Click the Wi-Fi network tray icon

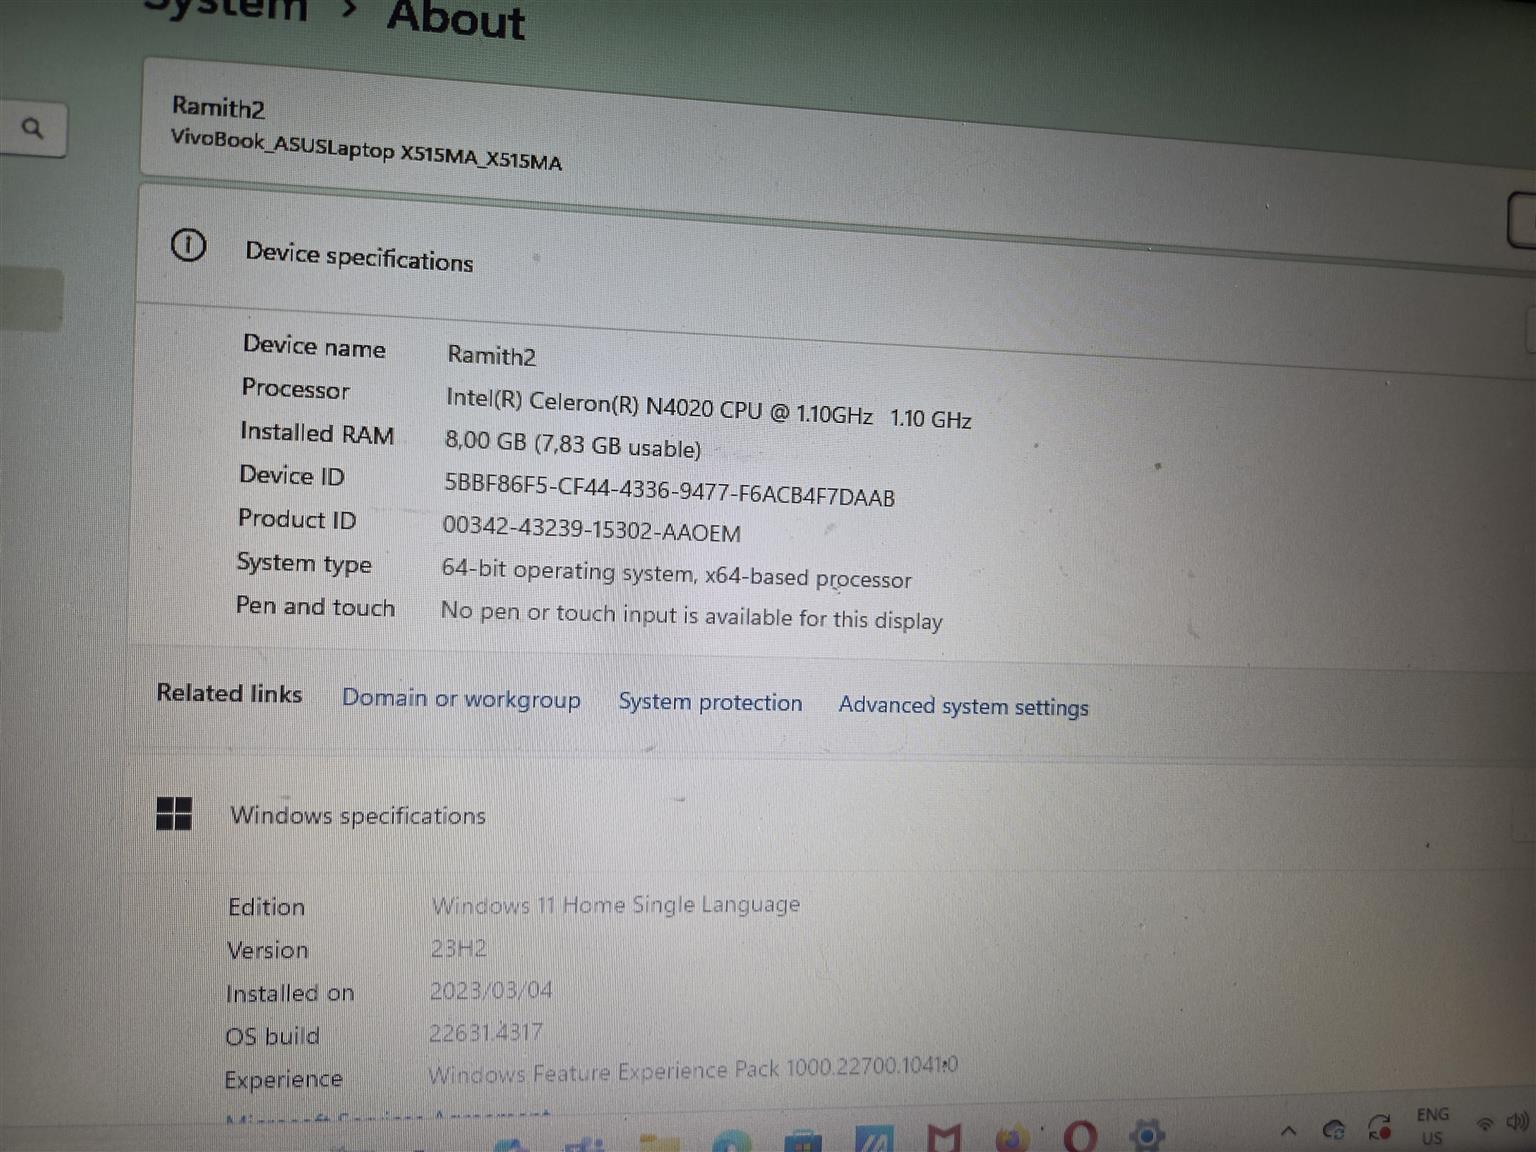[1486, 1124]
